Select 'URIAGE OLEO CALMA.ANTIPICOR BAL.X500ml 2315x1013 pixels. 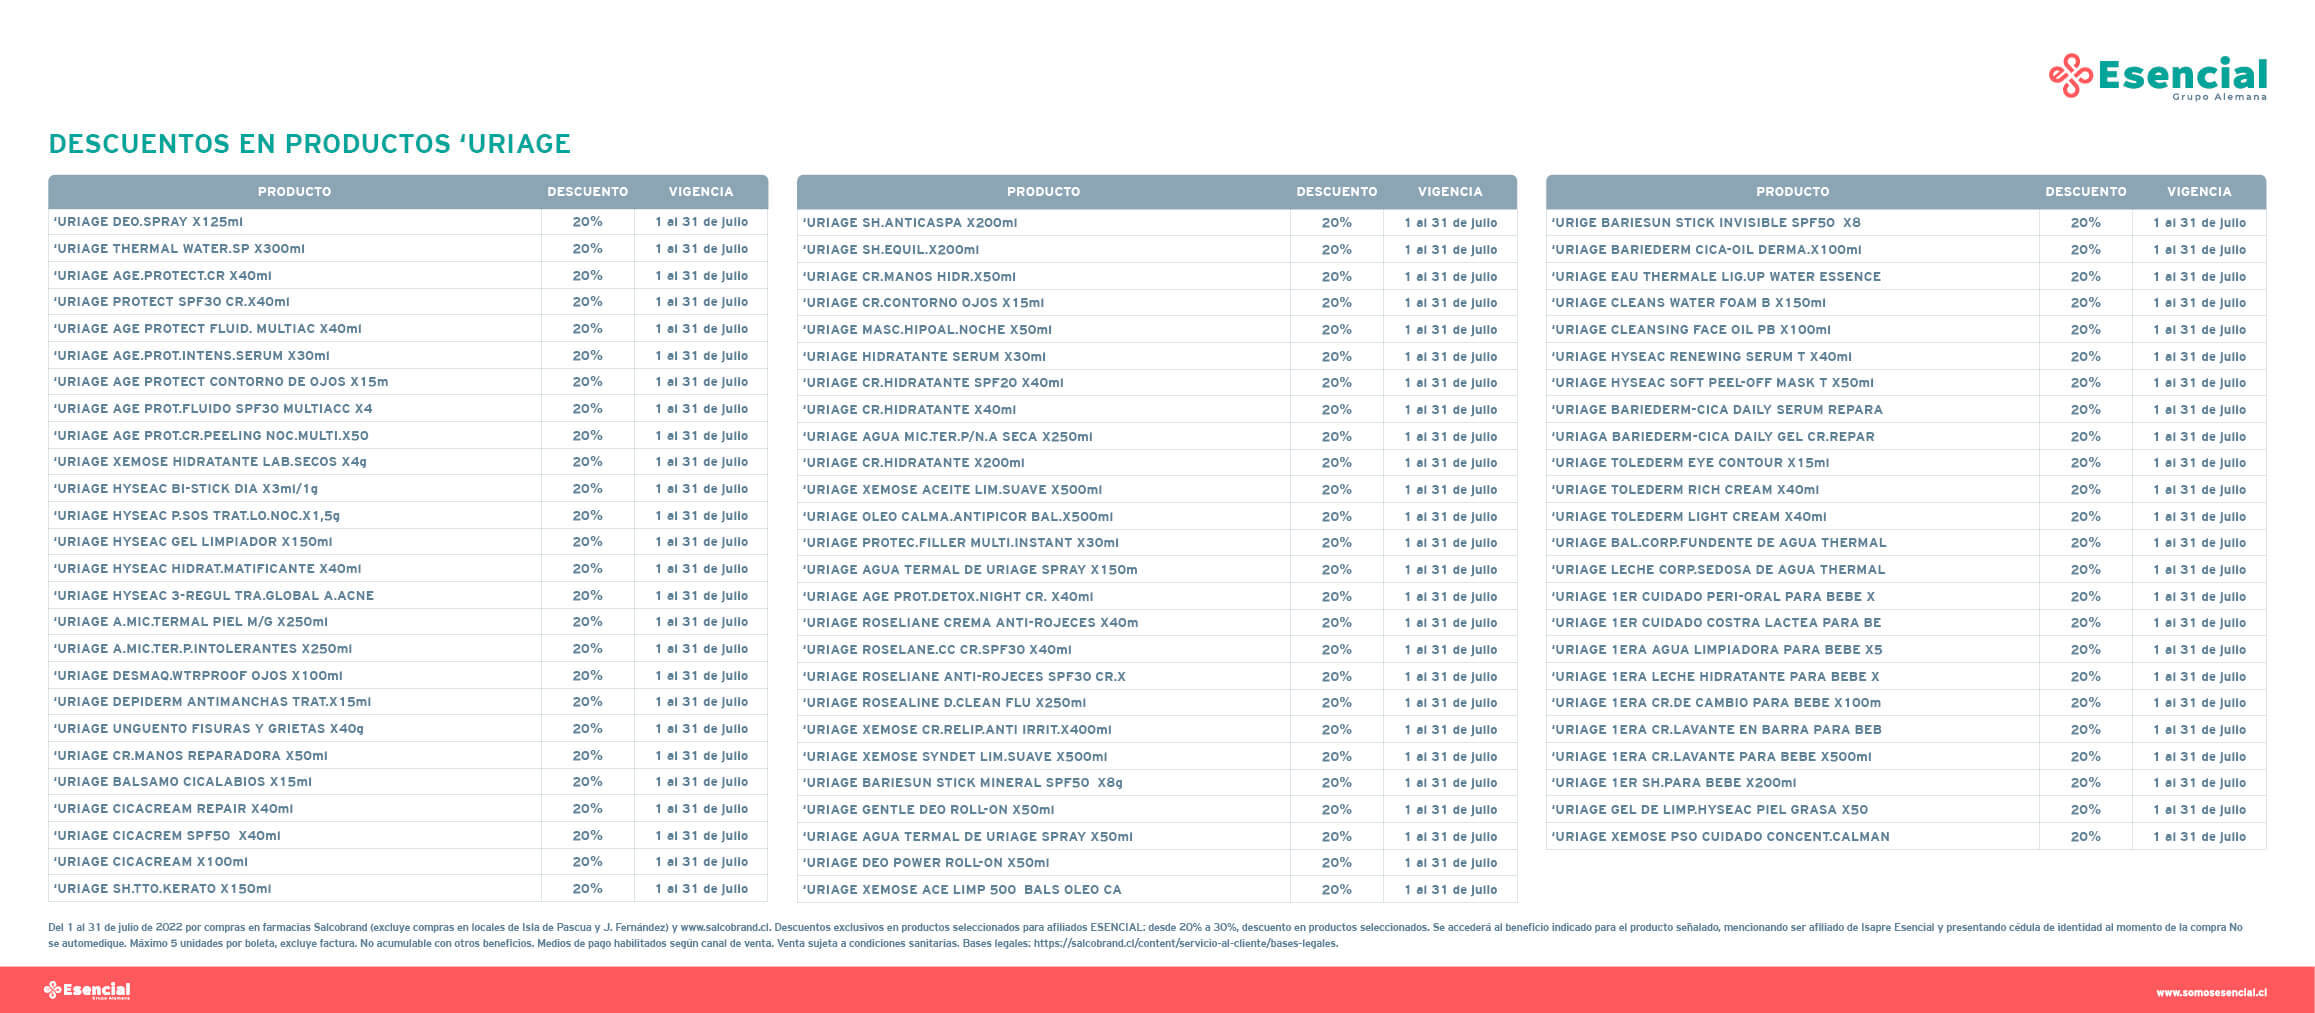pyautogui.click(x=1157, y=517)
